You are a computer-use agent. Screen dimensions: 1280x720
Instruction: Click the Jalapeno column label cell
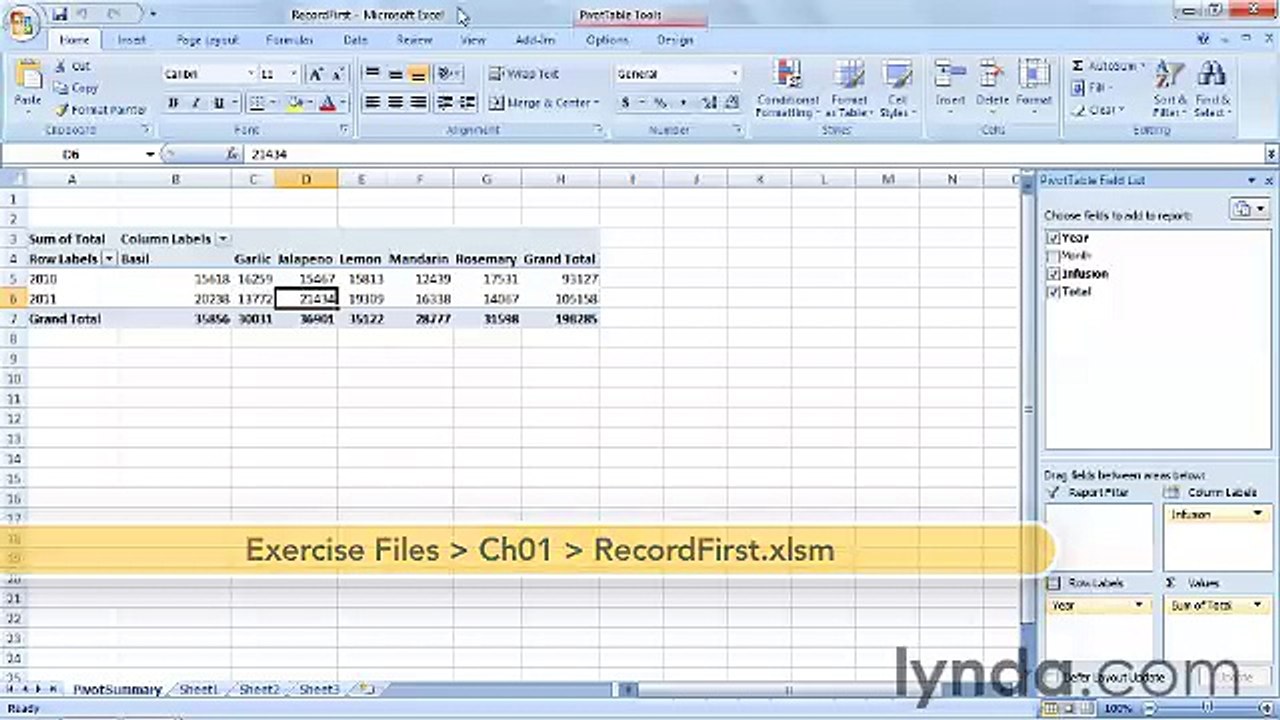pos(306,259)
